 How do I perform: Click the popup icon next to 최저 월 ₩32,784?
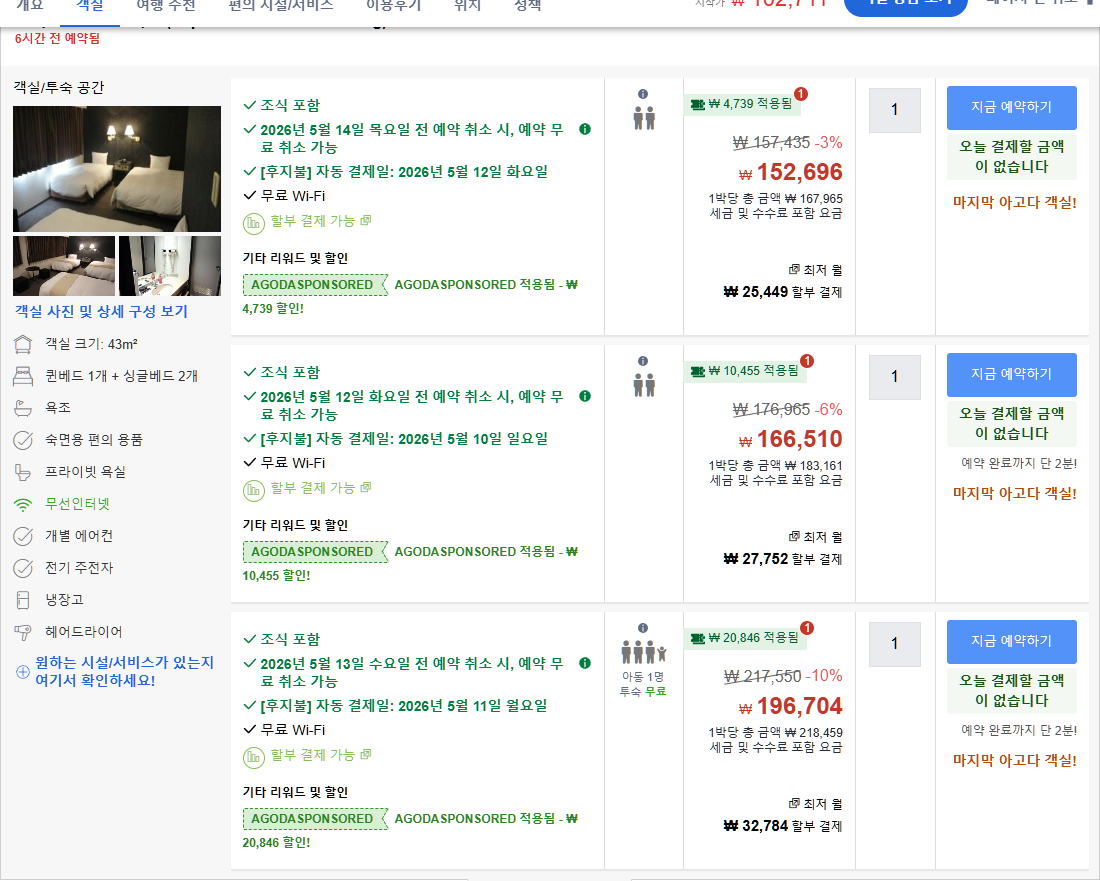coord(794,803)
